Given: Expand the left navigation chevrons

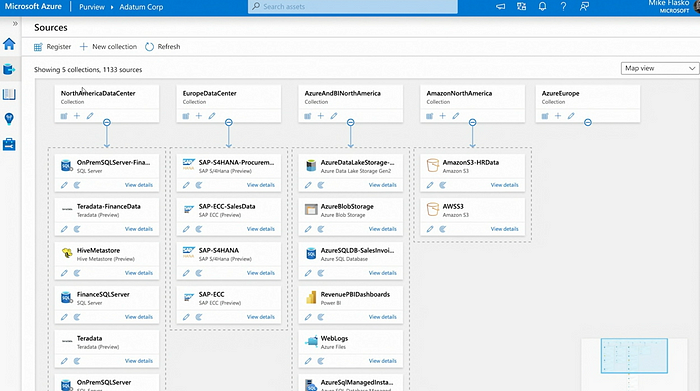Looking at the screenshot, I should click(x=15, y=23).
